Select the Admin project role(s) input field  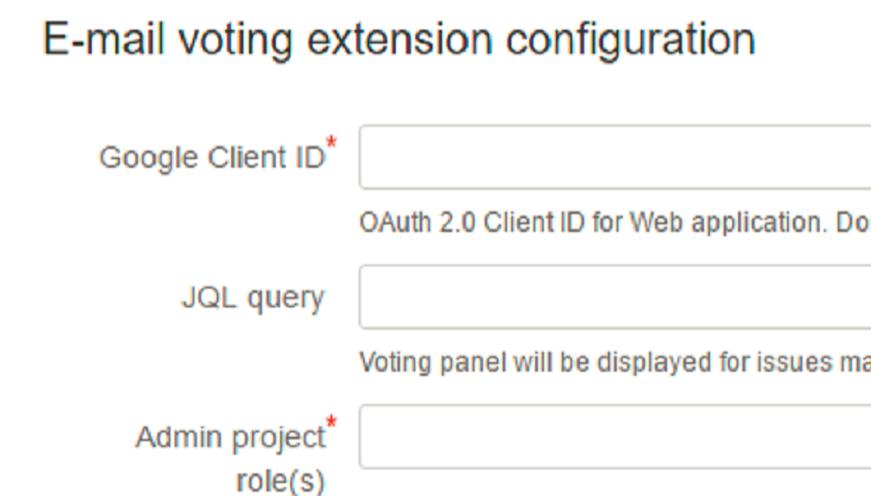tap(614, 437)
